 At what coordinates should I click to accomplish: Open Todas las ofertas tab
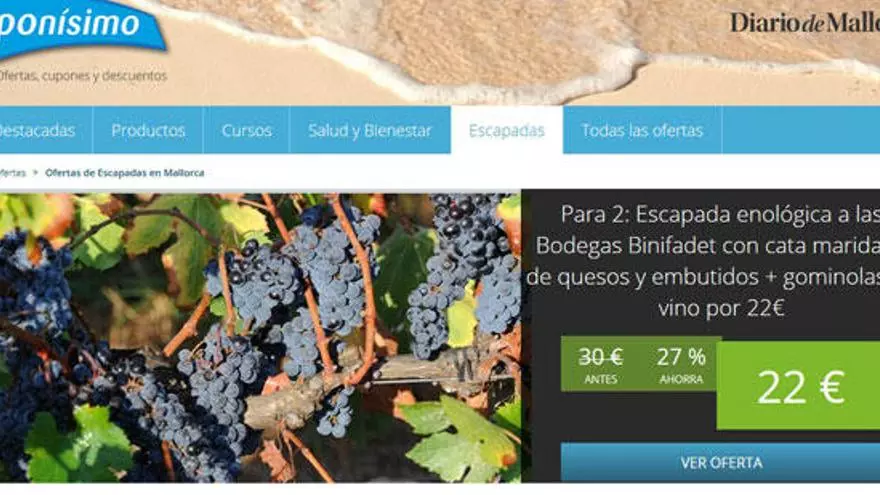(x=642, y=130)
